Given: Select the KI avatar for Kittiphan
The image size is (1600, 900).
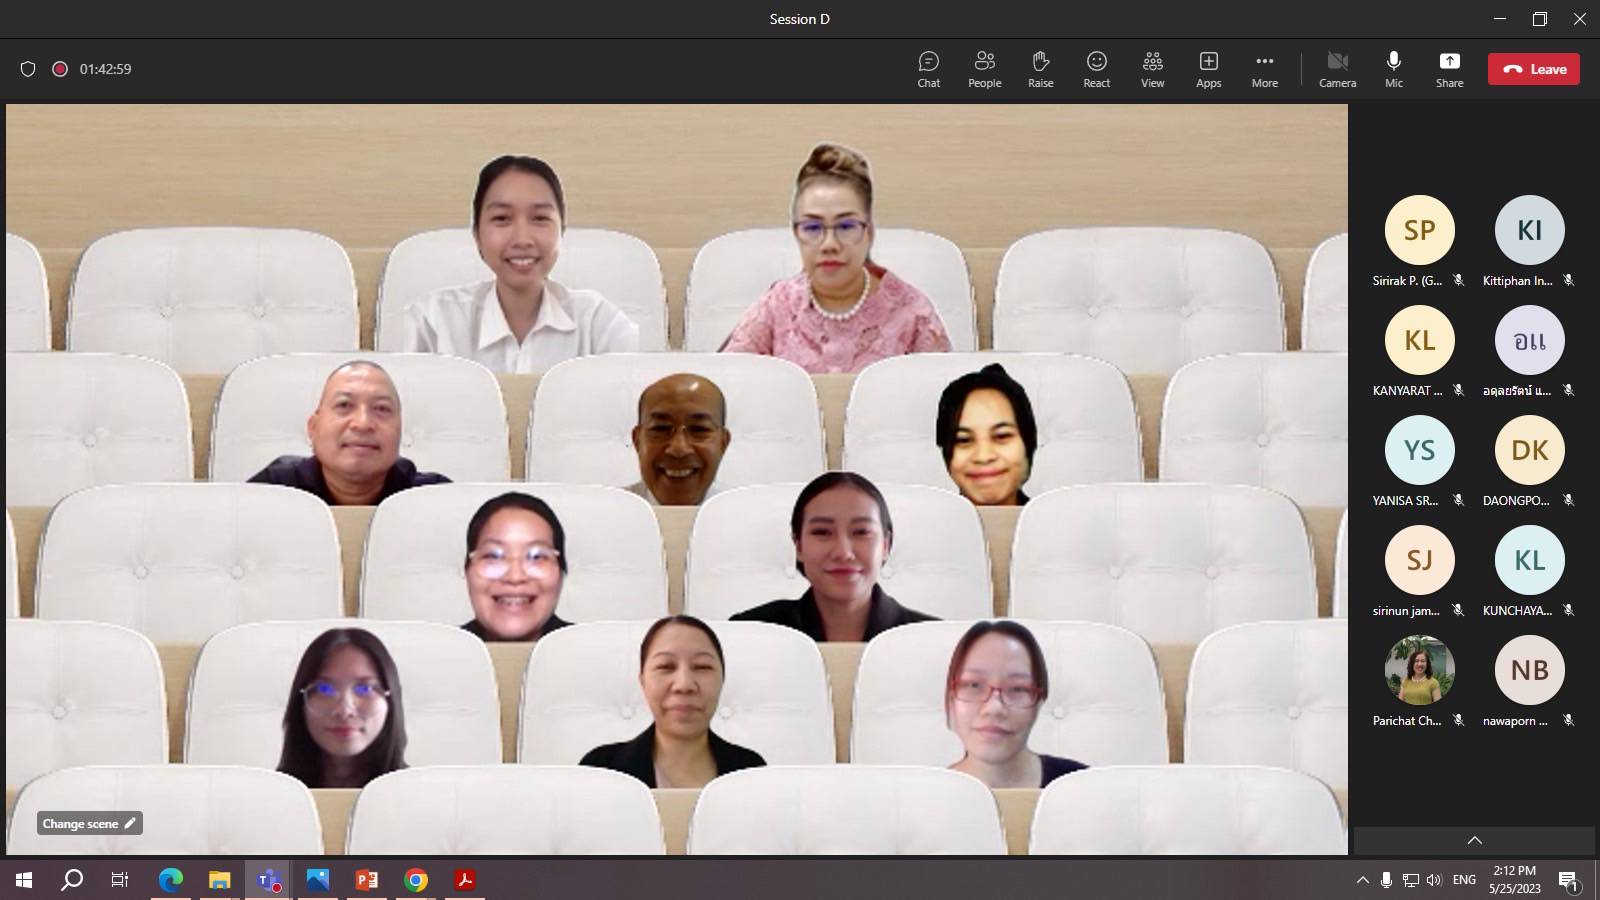Looking at the screenshot, I should [1529, 230].
